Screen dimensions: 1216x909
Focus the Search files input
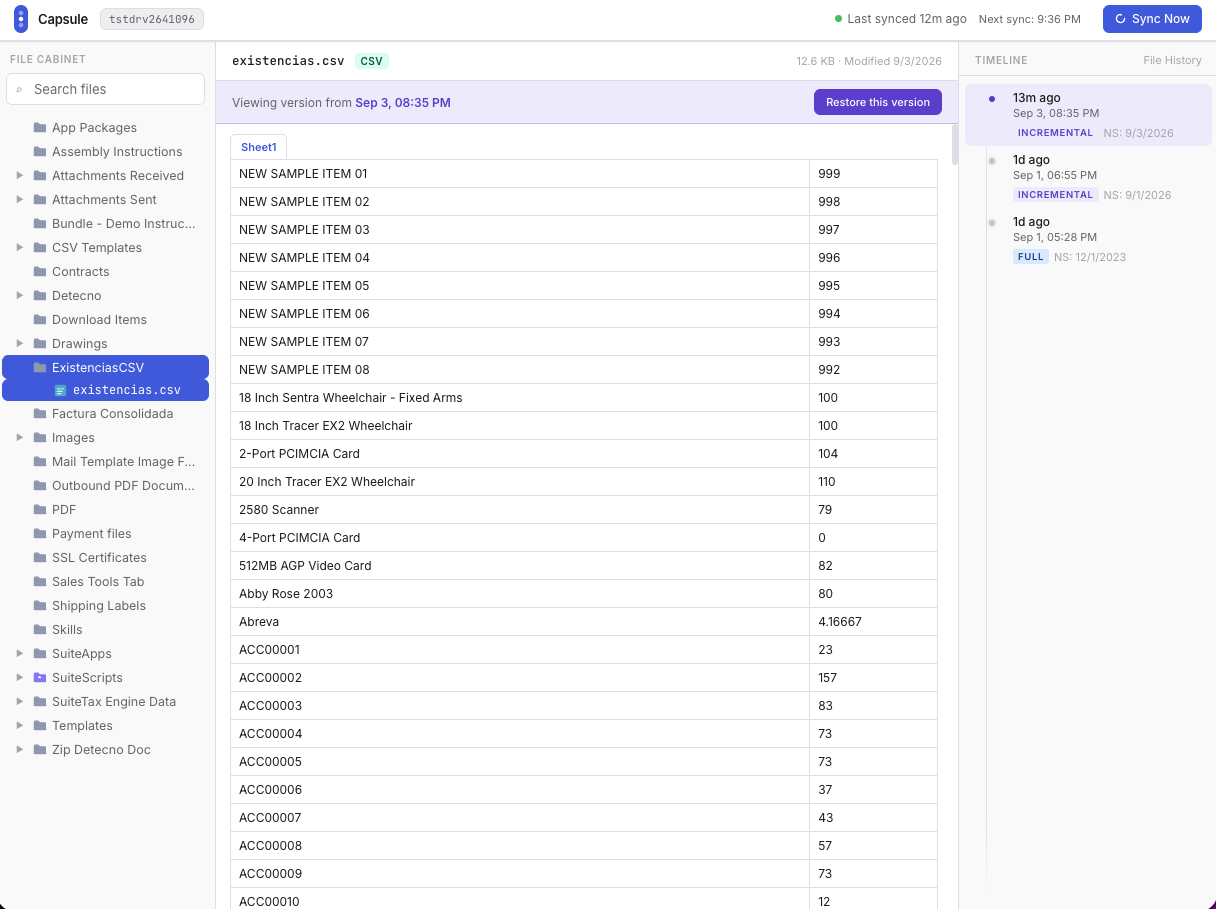coord(105,89)
